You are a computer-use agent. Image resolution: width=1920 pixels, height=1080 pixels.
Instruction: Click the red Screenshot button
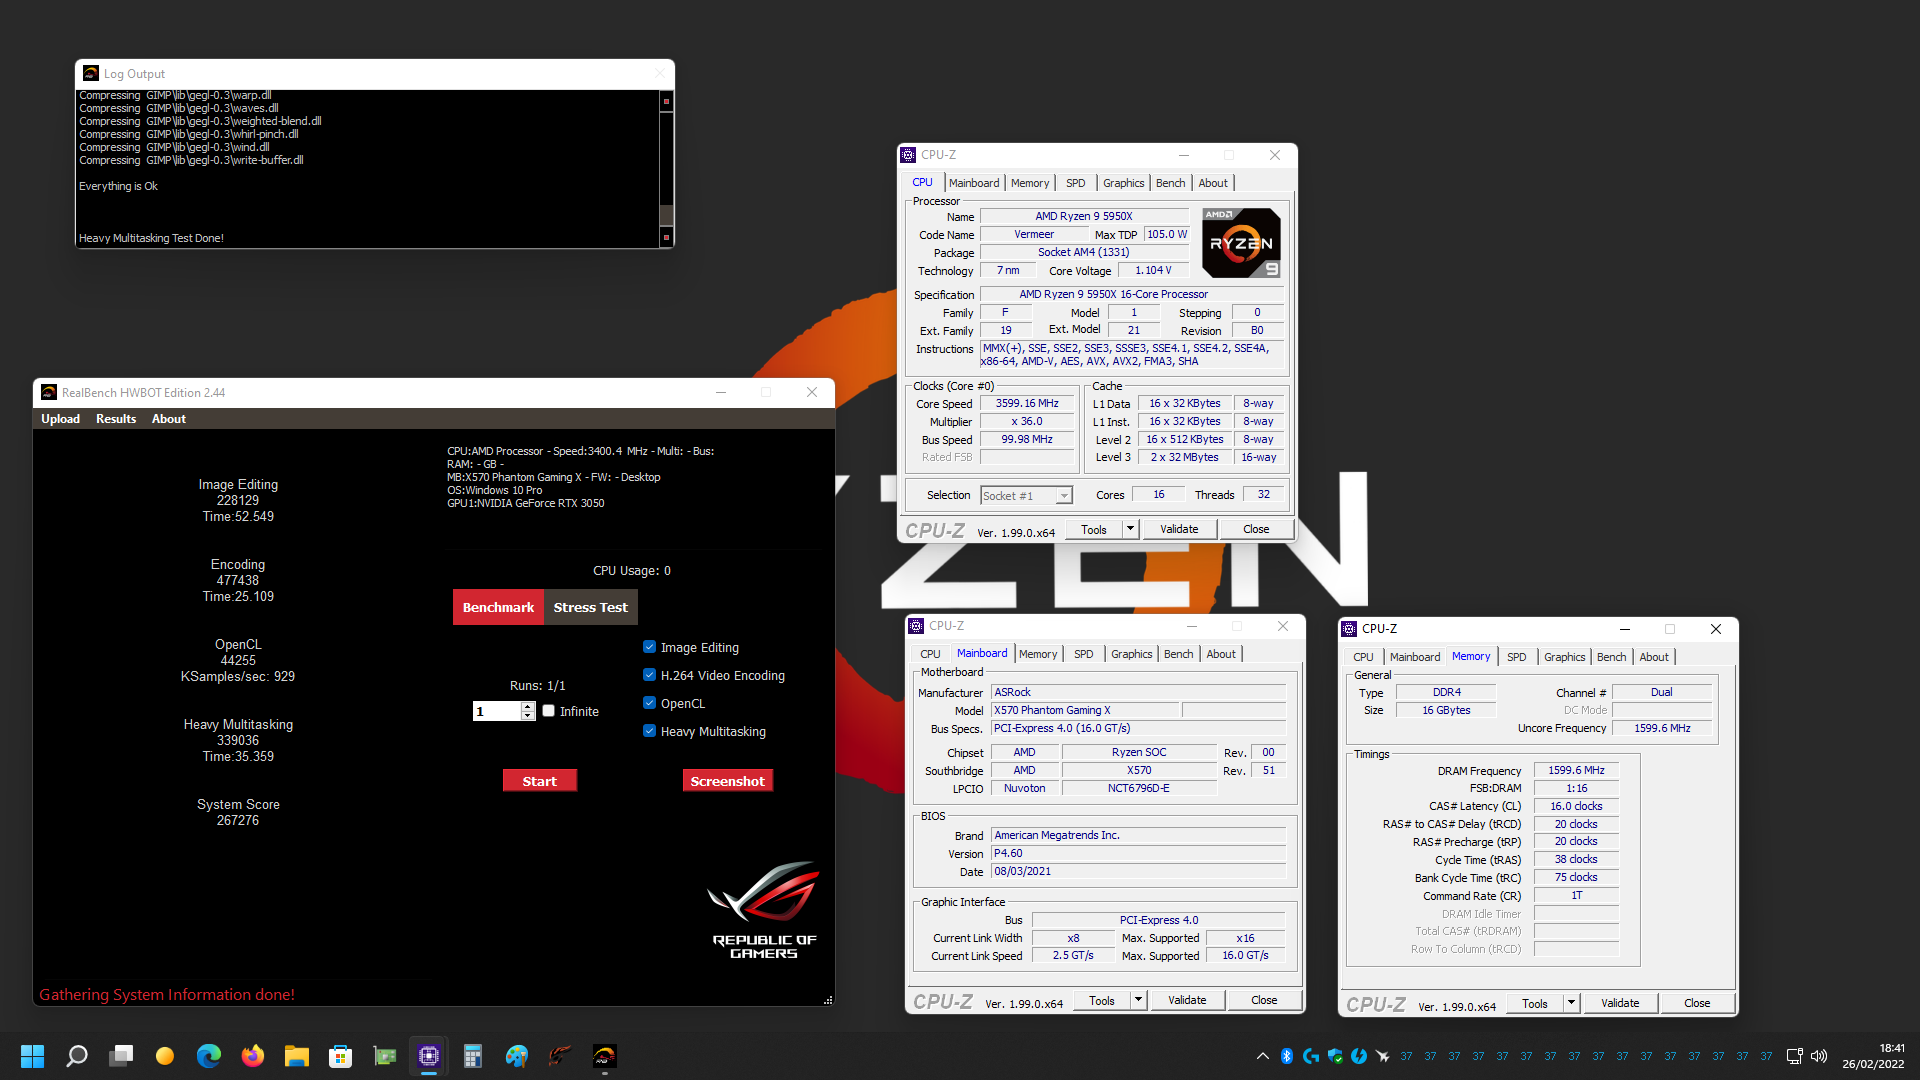tap(727, 781)
